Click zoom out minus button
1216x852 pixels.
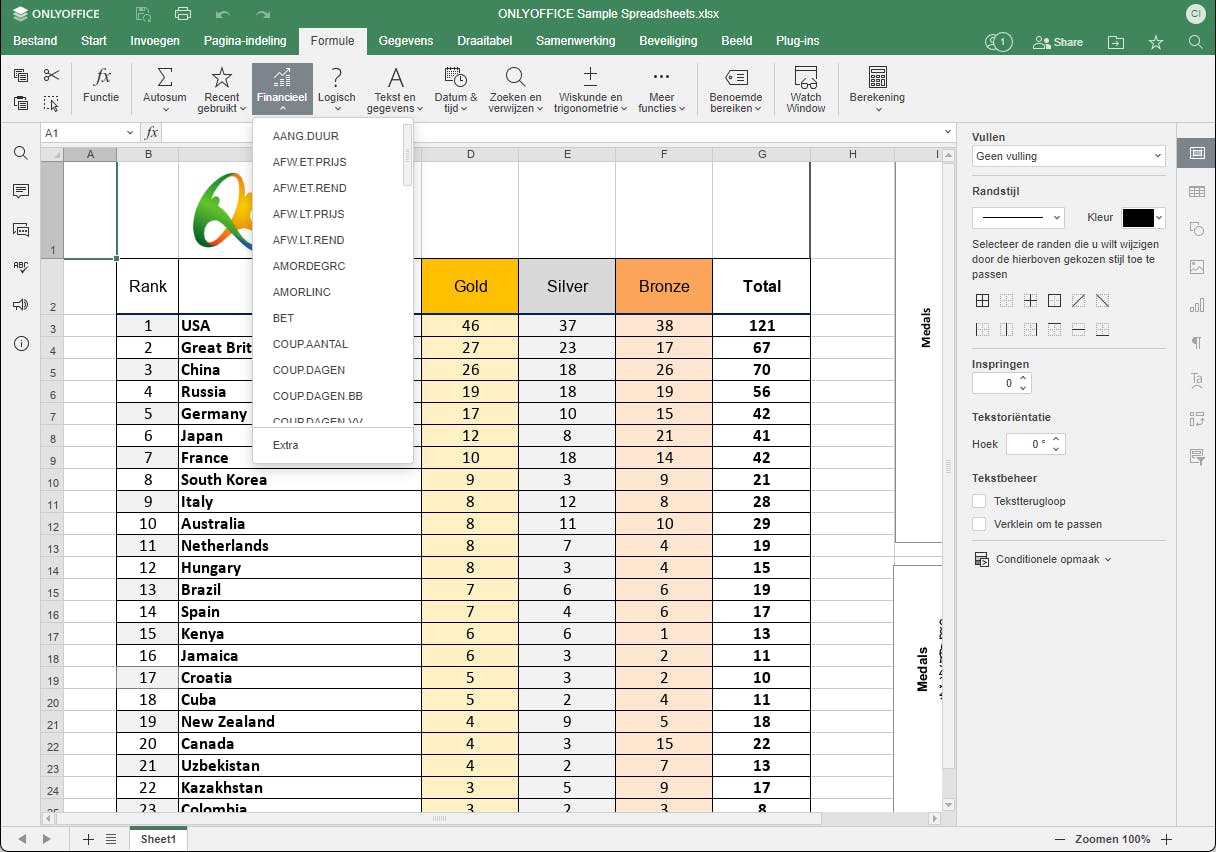click(x=1061, y=840)
